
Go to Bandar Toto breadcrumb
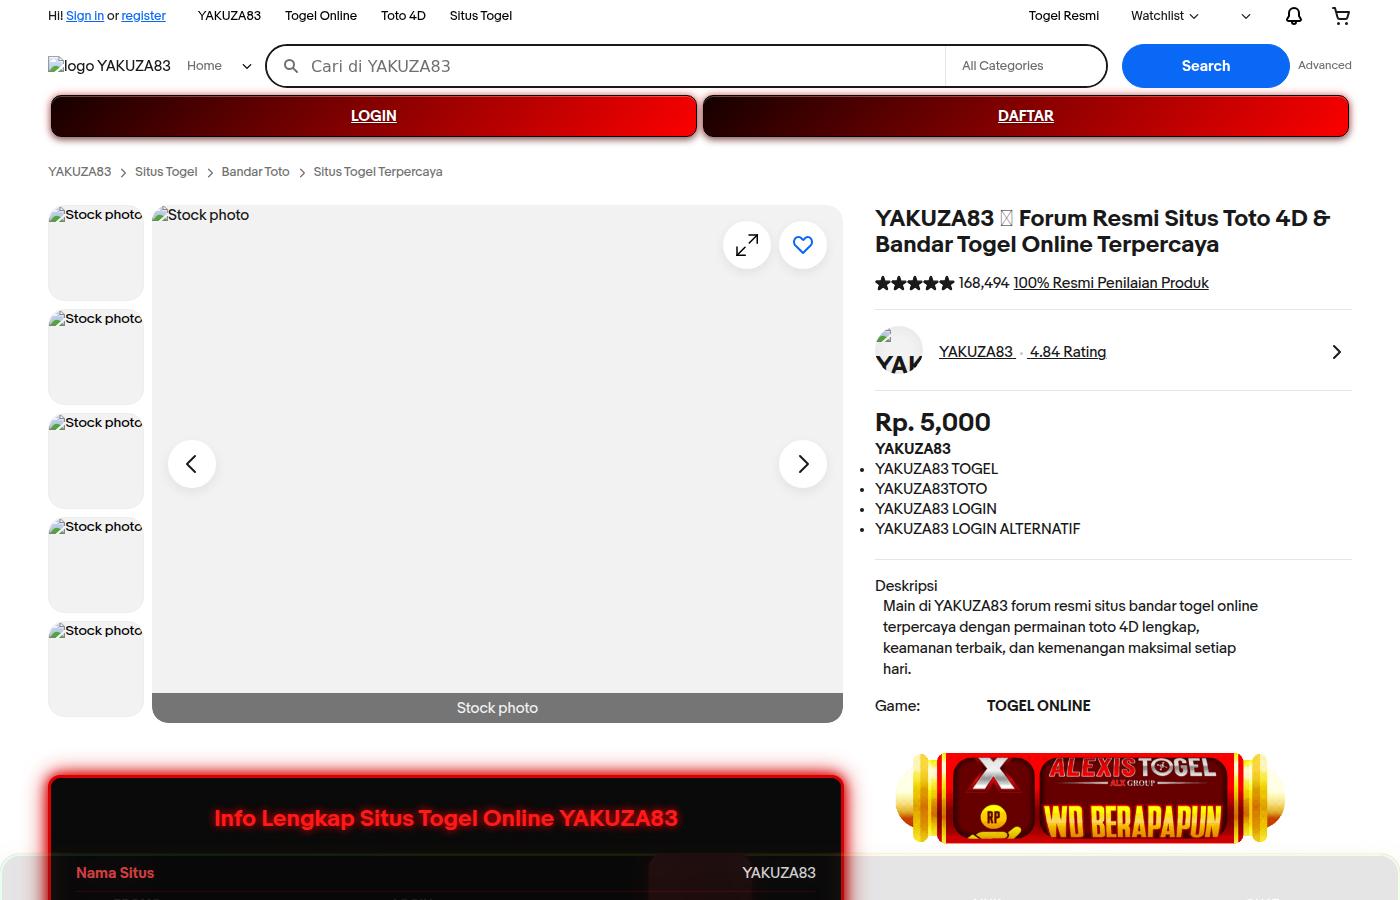tap(256, 172)
